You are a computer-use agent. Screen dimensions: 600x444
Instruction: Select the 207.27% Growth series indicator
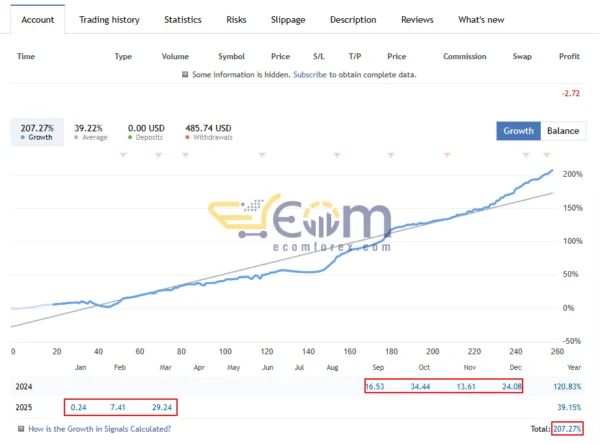point(35,132)
